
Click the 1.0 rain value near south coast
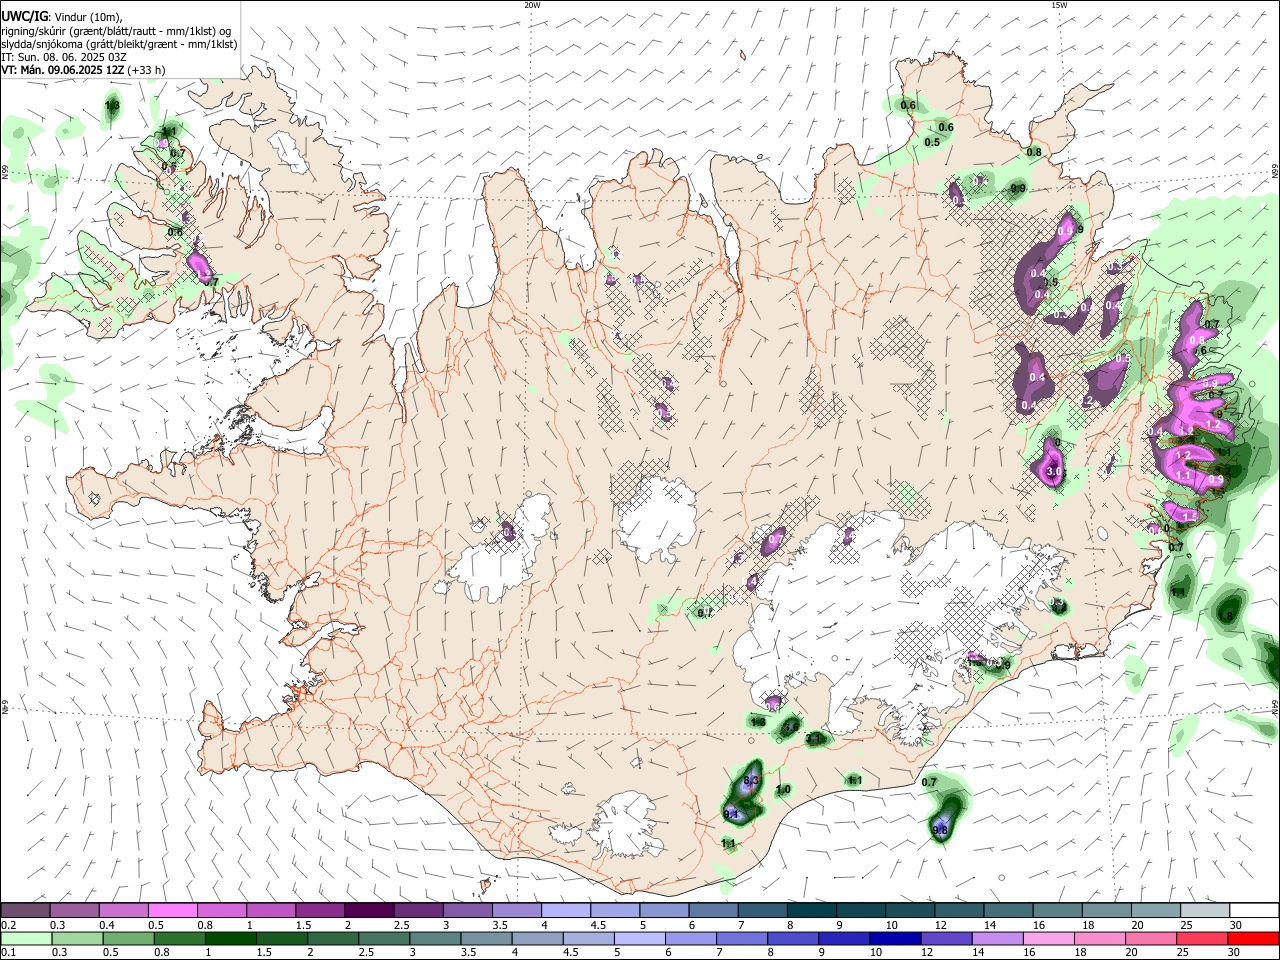(x=783, y=789)
